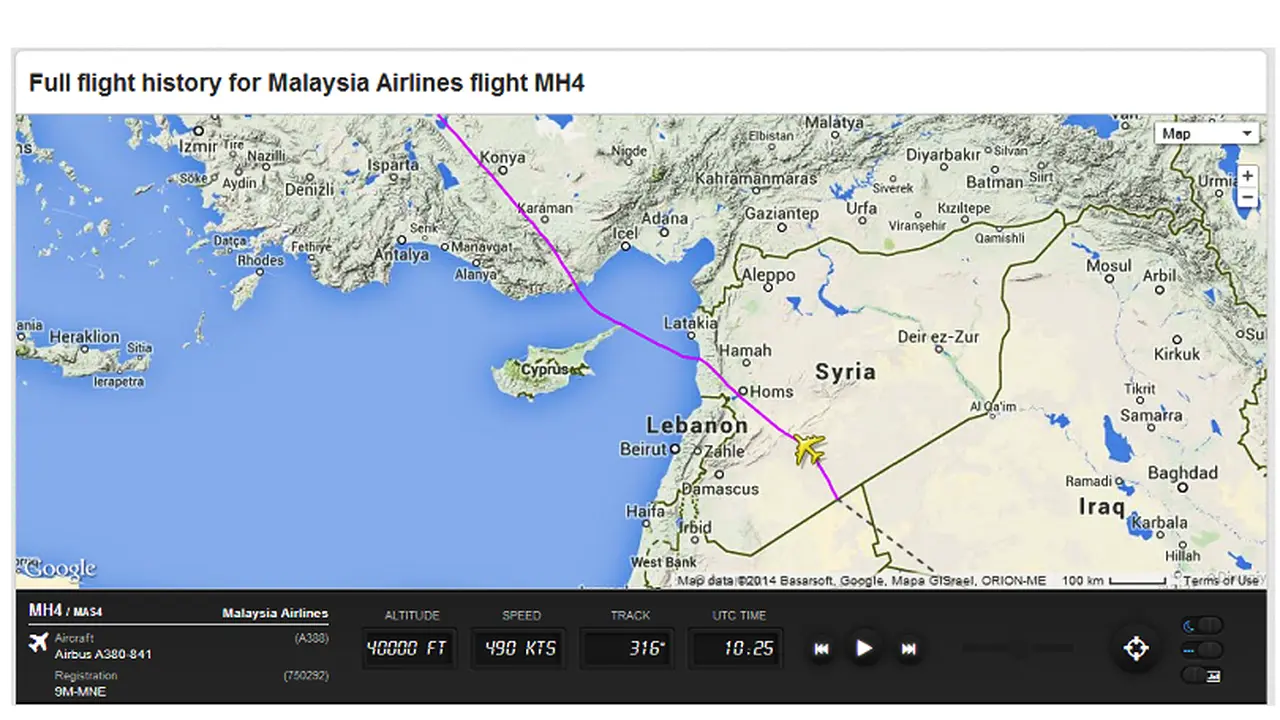The image size is (1280, 720).
Task: Click the 100 km map scale indicator
Action: [x=1113, y=581]
